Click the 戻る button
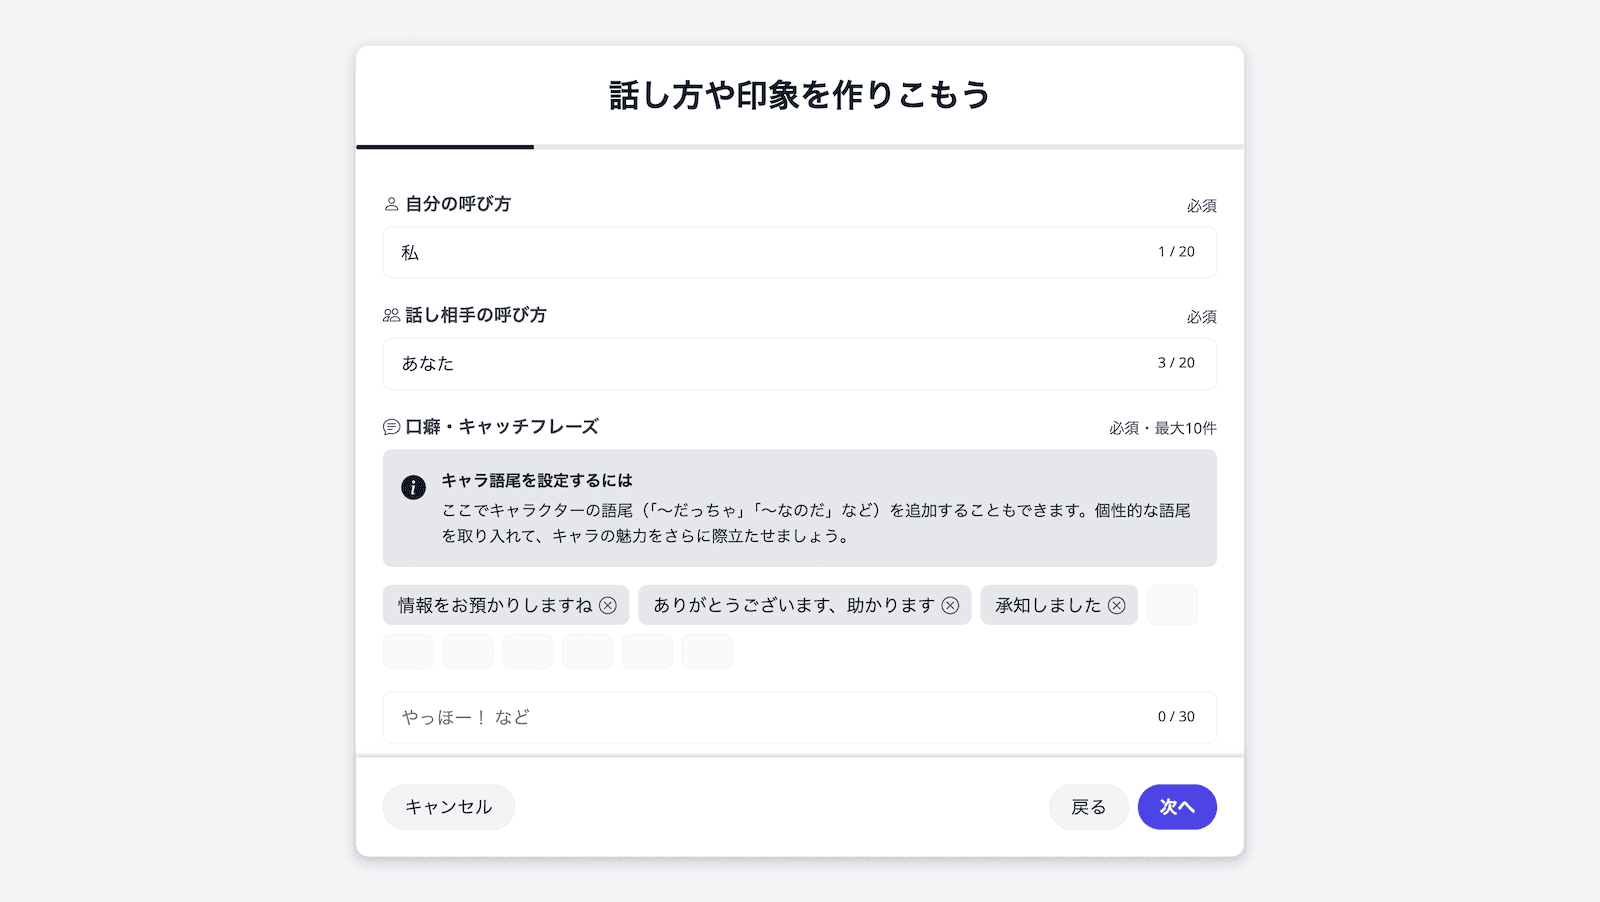The width and height of the screenshot is (1600, 902). [1089, 806]
